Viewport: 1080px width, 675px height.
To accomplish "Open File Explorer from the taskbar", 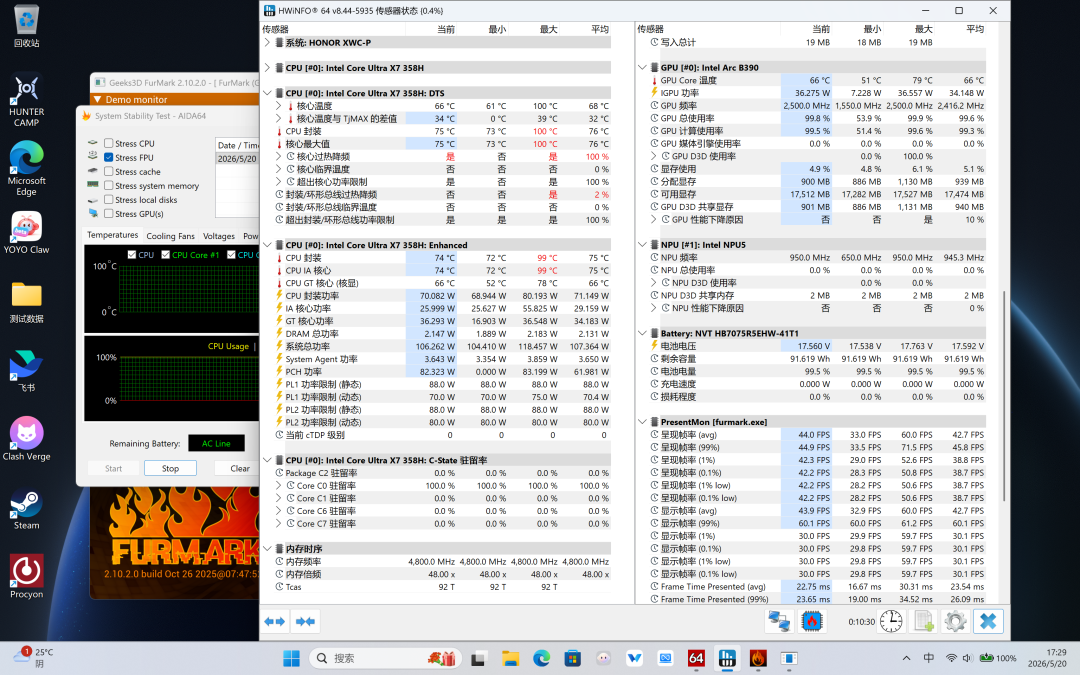I will (x=510, y=658).
